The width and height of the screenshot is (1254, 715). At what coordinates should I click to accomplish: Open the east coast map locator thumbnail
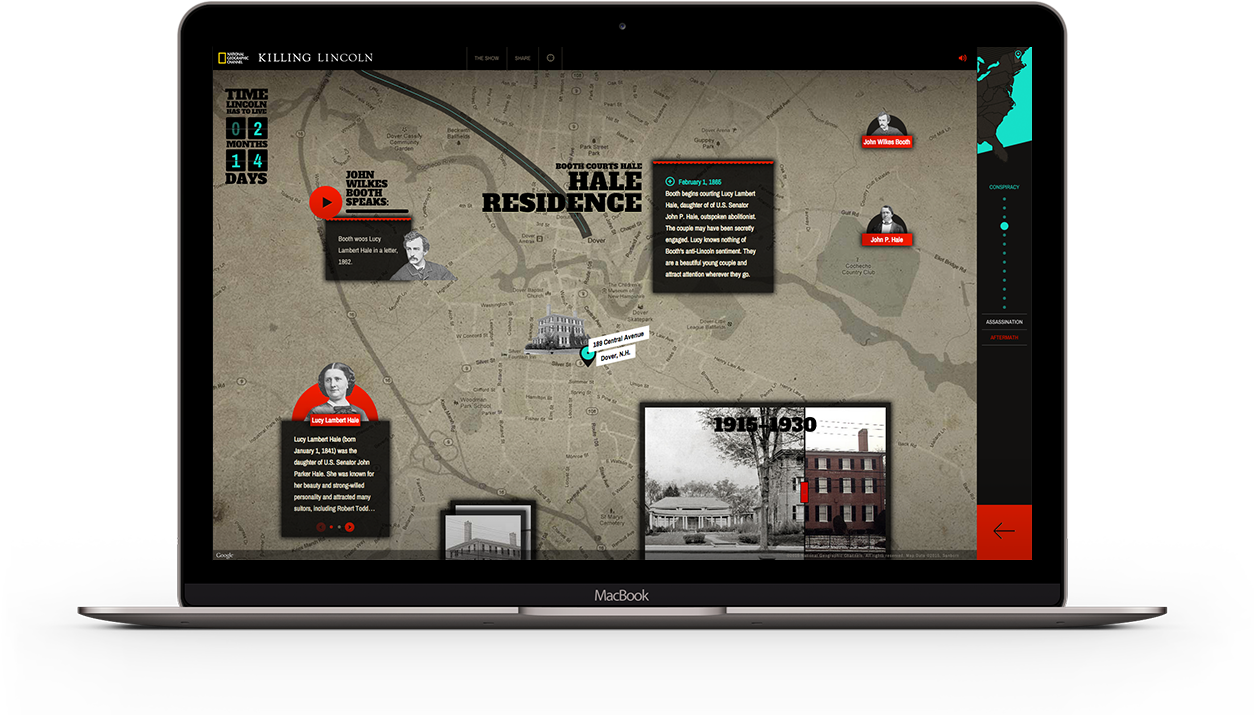[1005, 100]
